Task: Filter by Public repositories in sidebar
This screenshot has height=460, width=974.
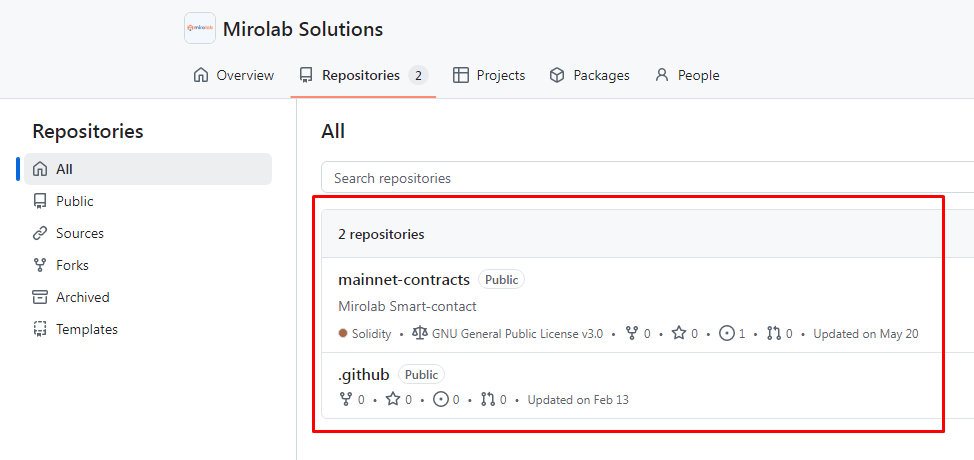Action: click(x=74, y=201)
